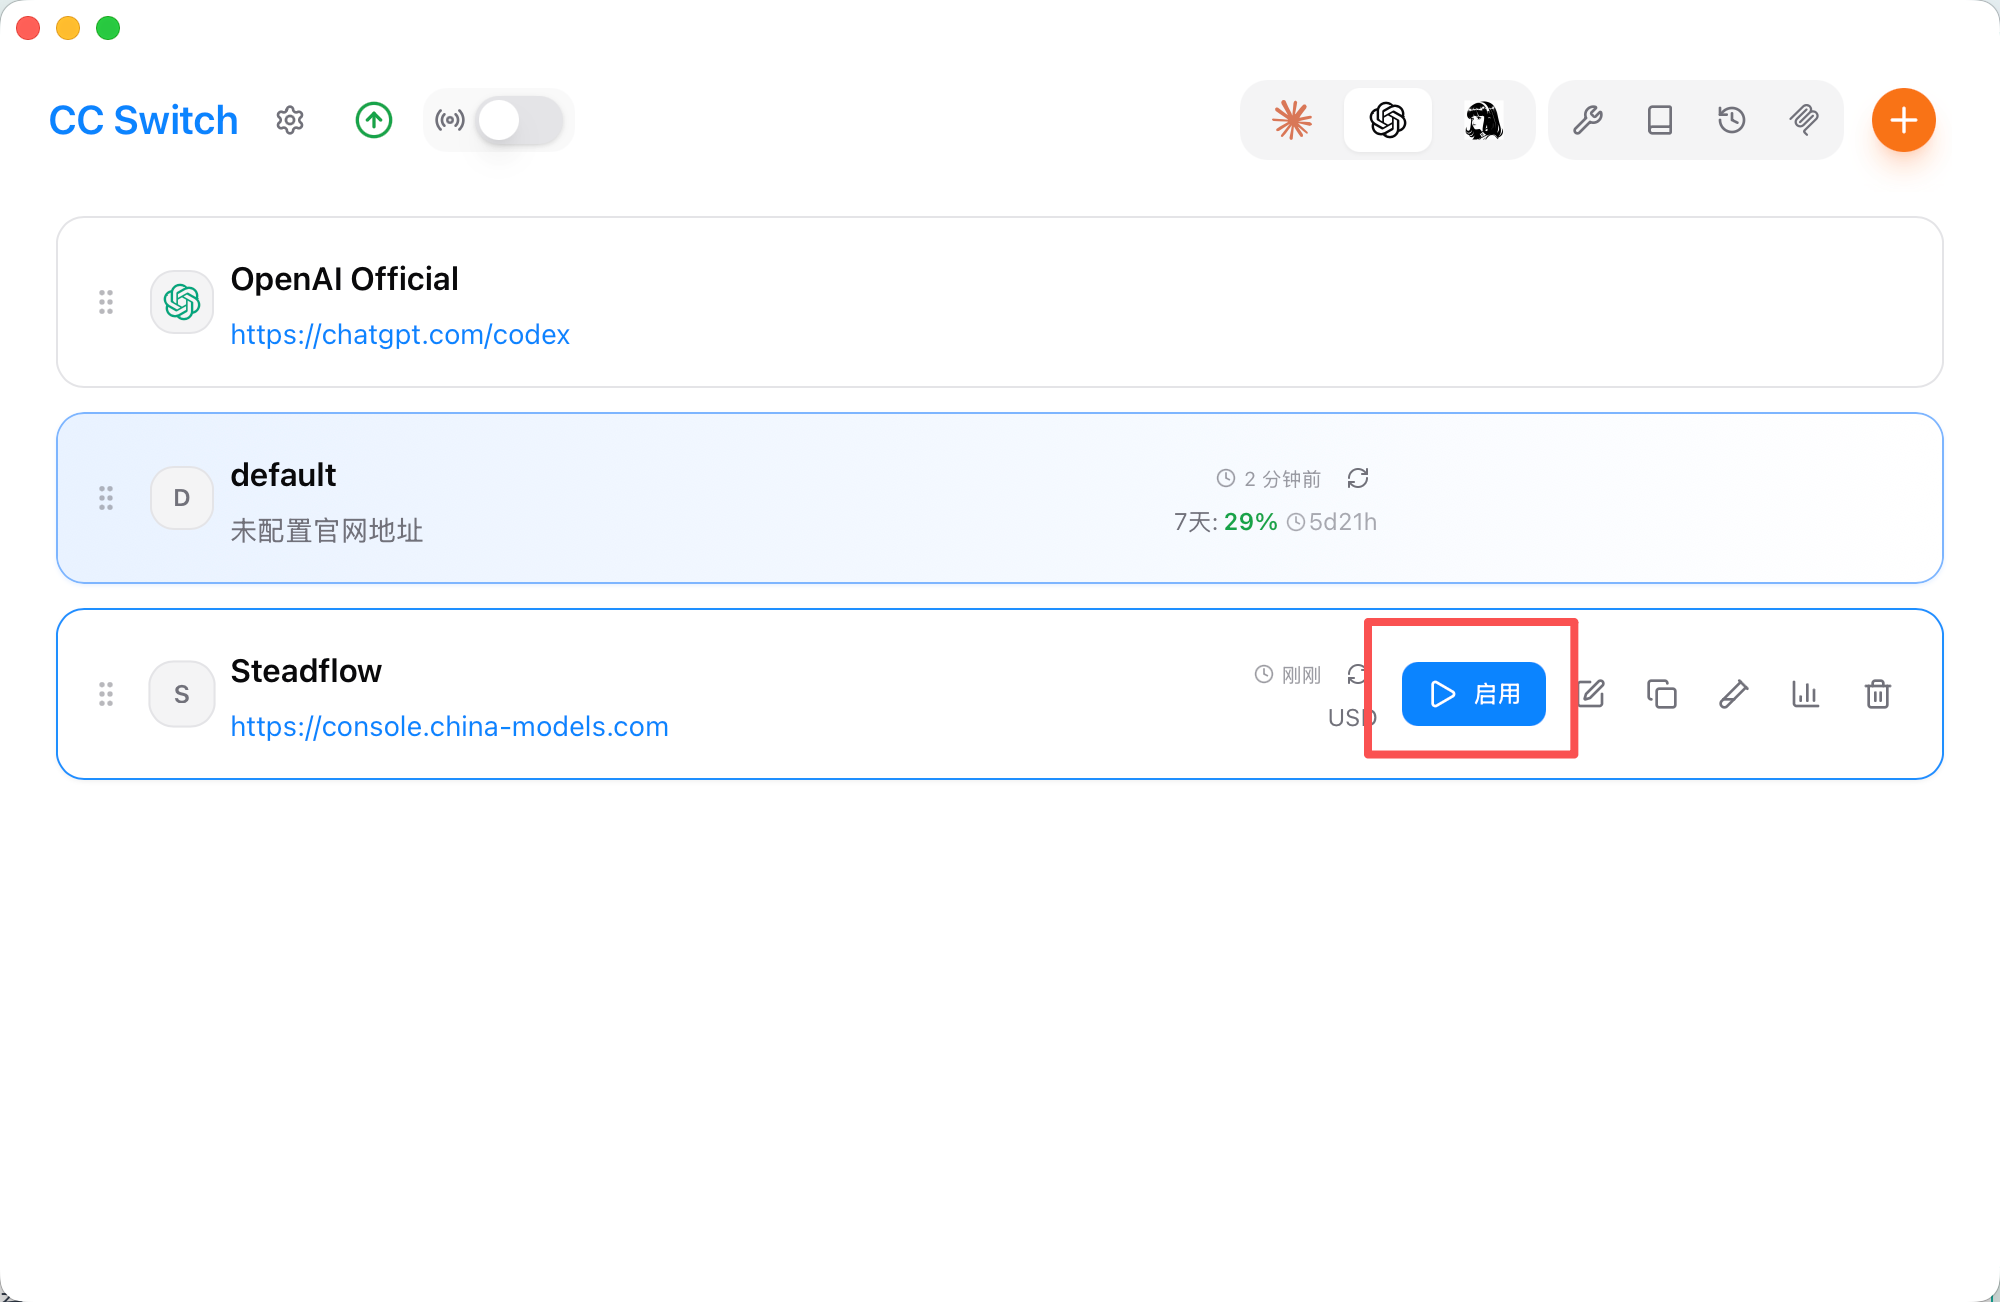Open the book prompts icon

pos(1660,120)
